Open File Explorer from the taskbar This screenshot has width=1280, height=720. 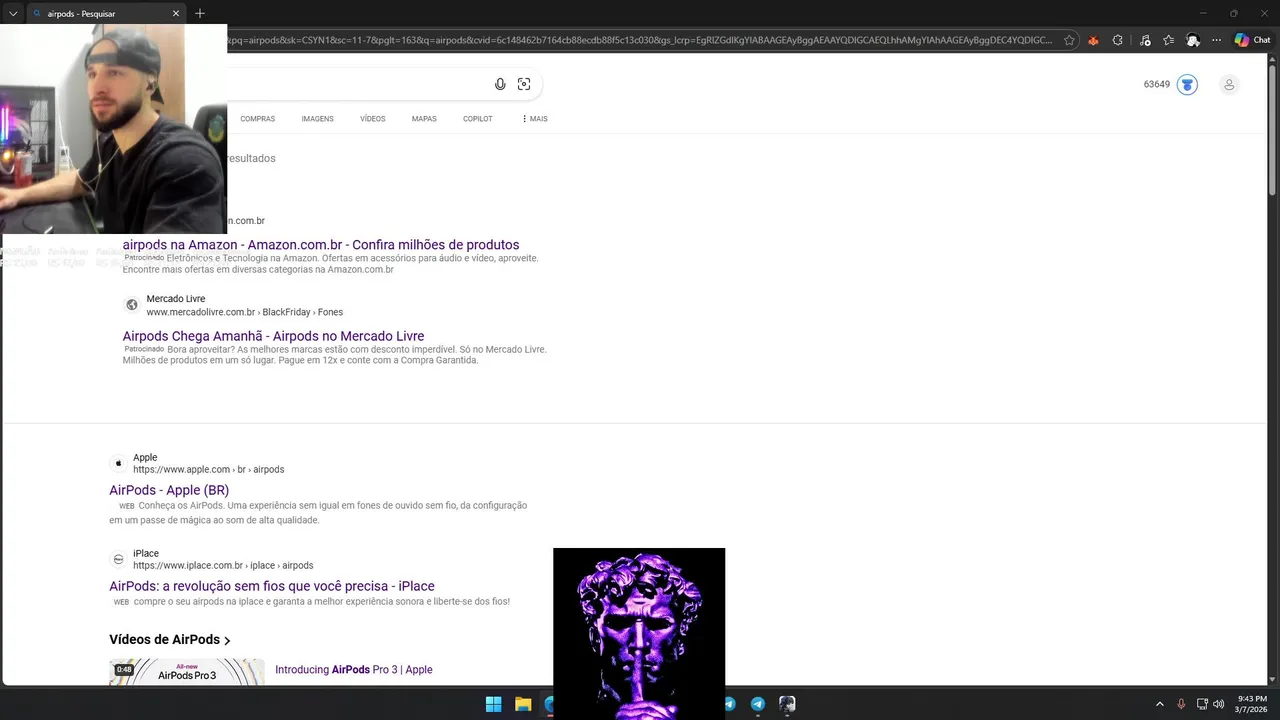(523, 704)
